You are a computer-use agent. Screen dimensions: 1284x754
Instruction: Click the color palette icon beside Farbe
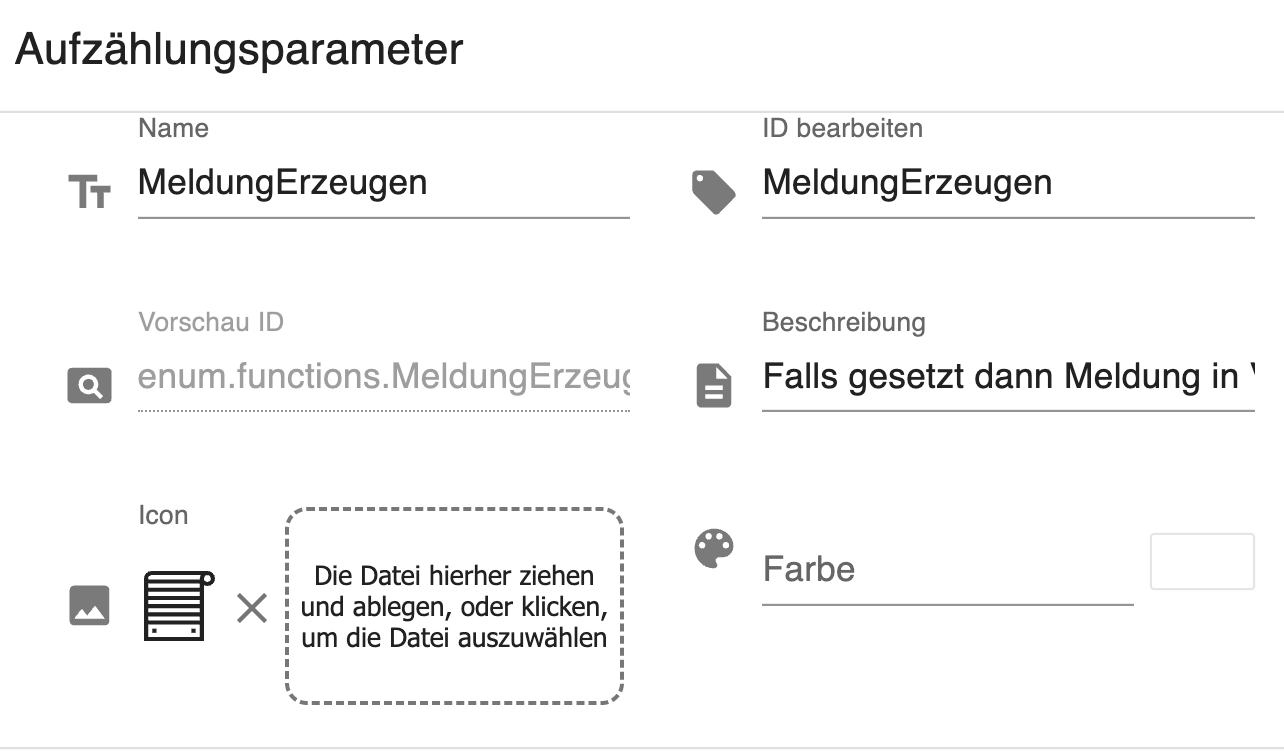714,549
